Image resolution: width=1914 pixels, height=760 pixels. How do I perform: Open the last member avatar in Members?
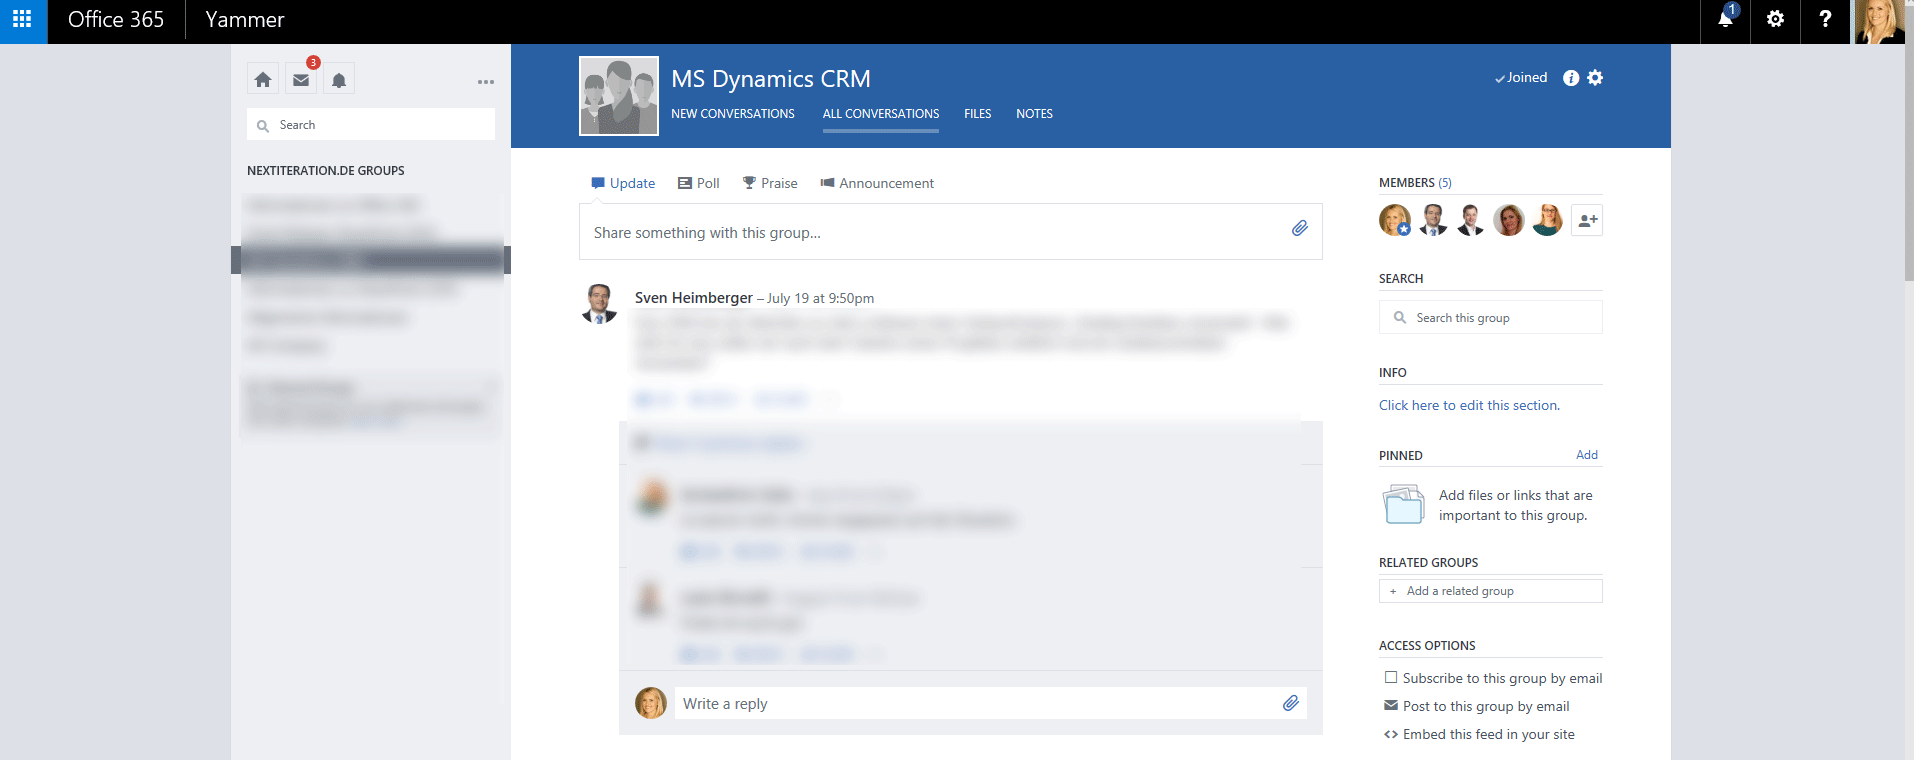coord(1547,220)
